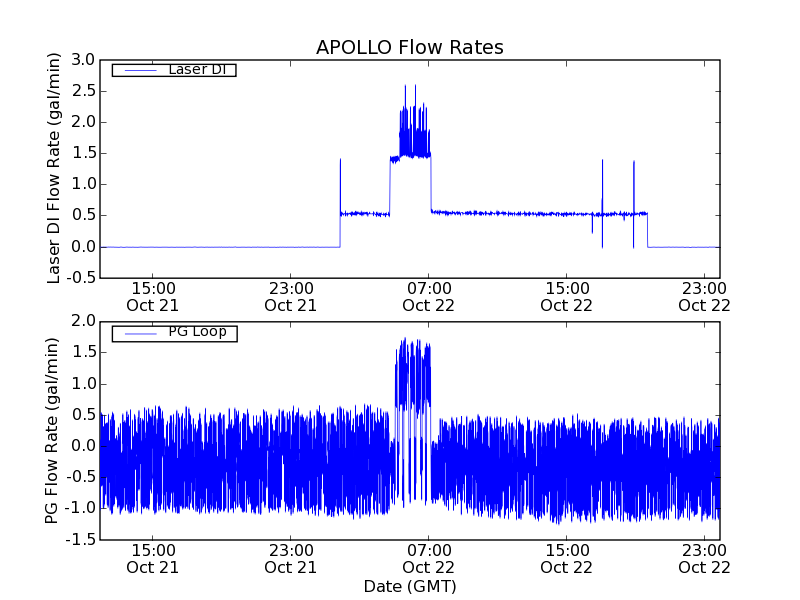
Task: Click the 3.0 tick on Laser DI axis
Action: [x=84, y=61]
